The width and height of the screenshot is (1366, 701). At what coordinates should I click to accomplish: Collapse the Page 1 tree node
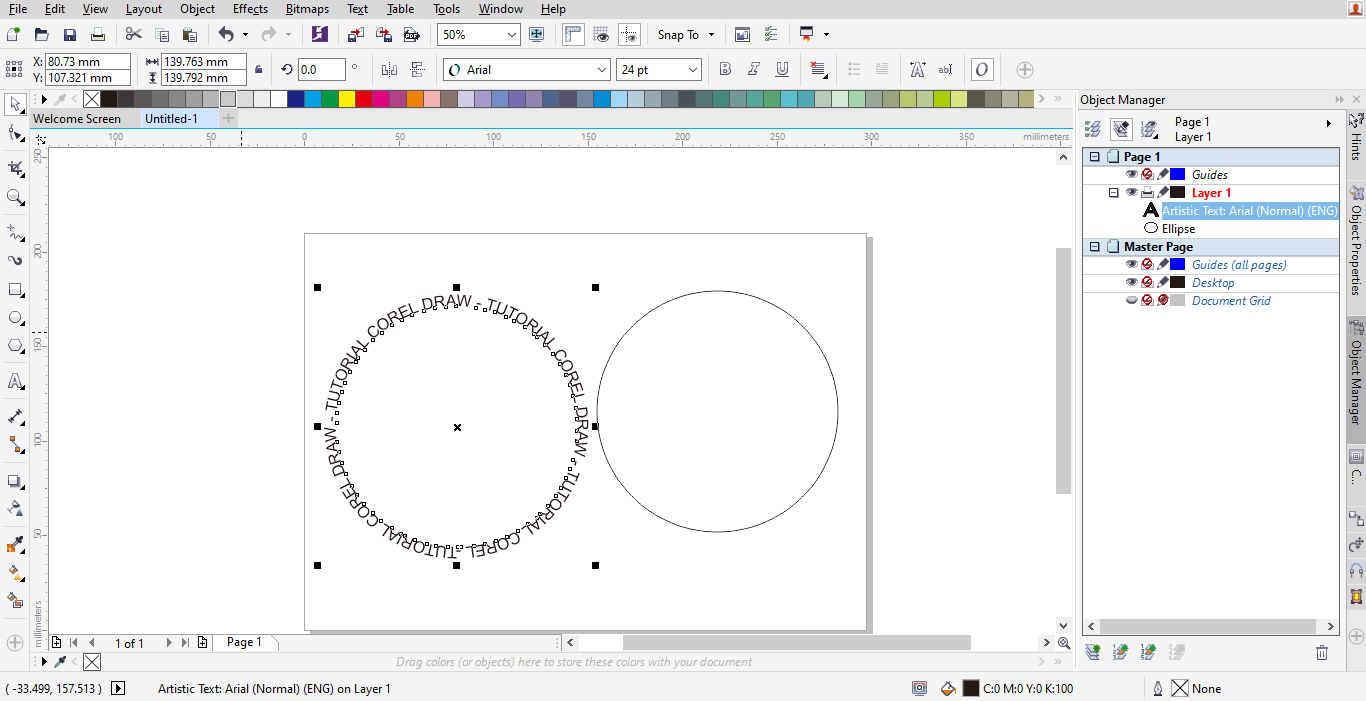[1095, 157]
